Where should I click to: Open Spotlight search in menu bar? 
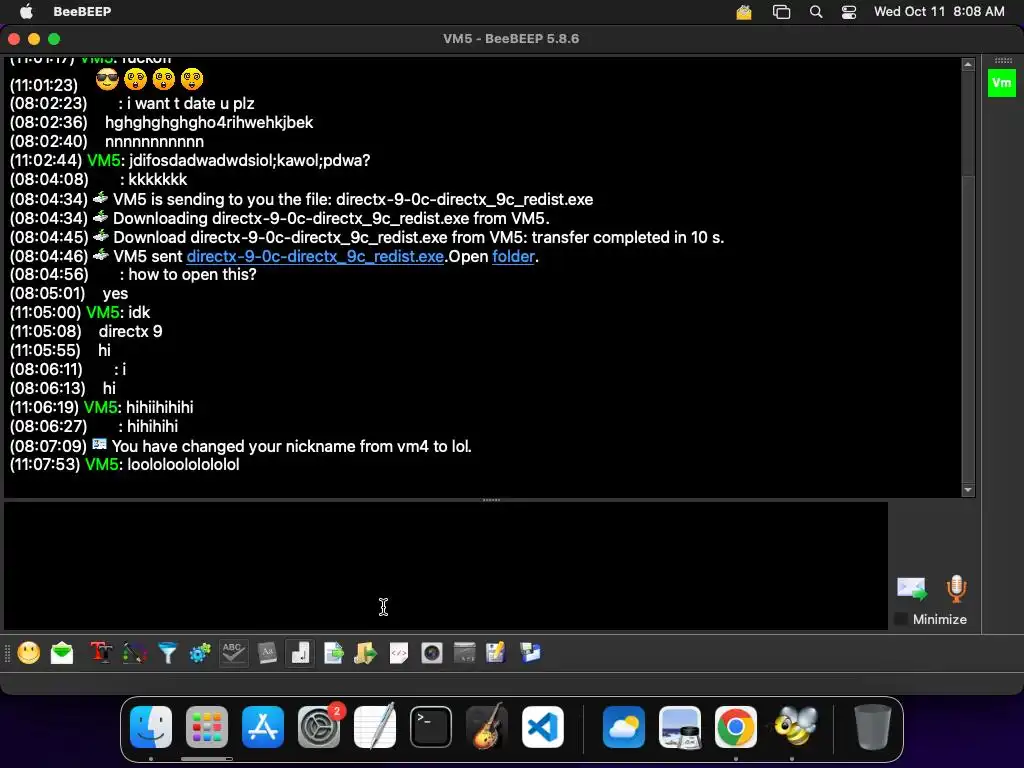816,12
